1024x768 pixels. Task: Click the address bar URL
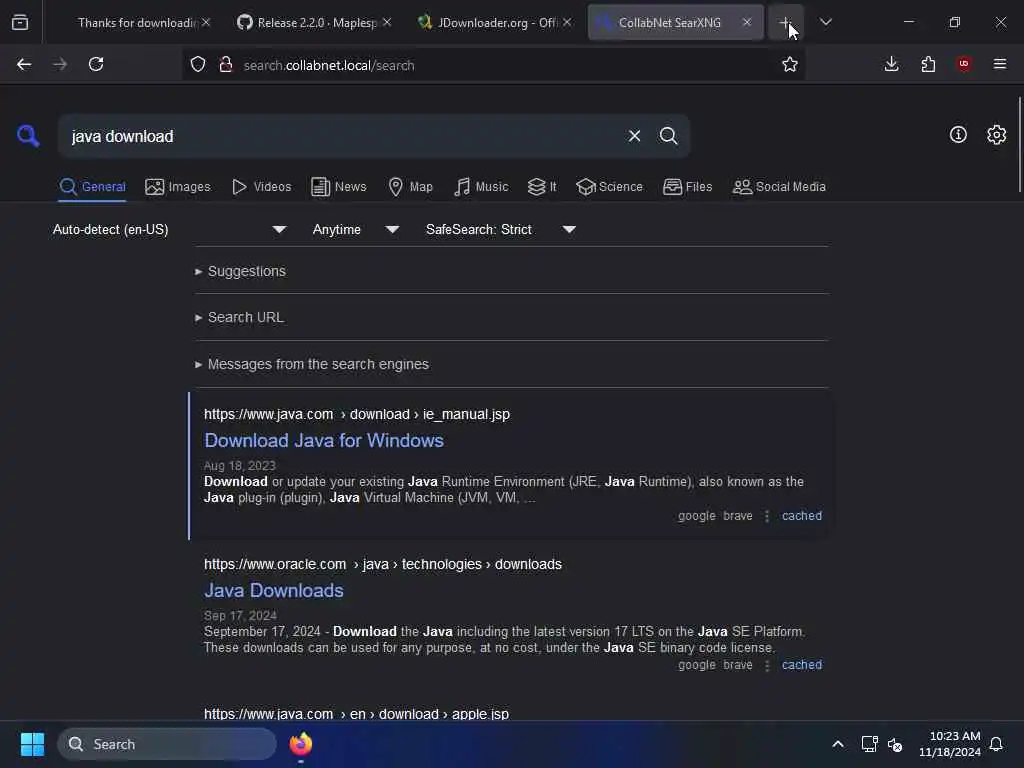pos(328,65)
